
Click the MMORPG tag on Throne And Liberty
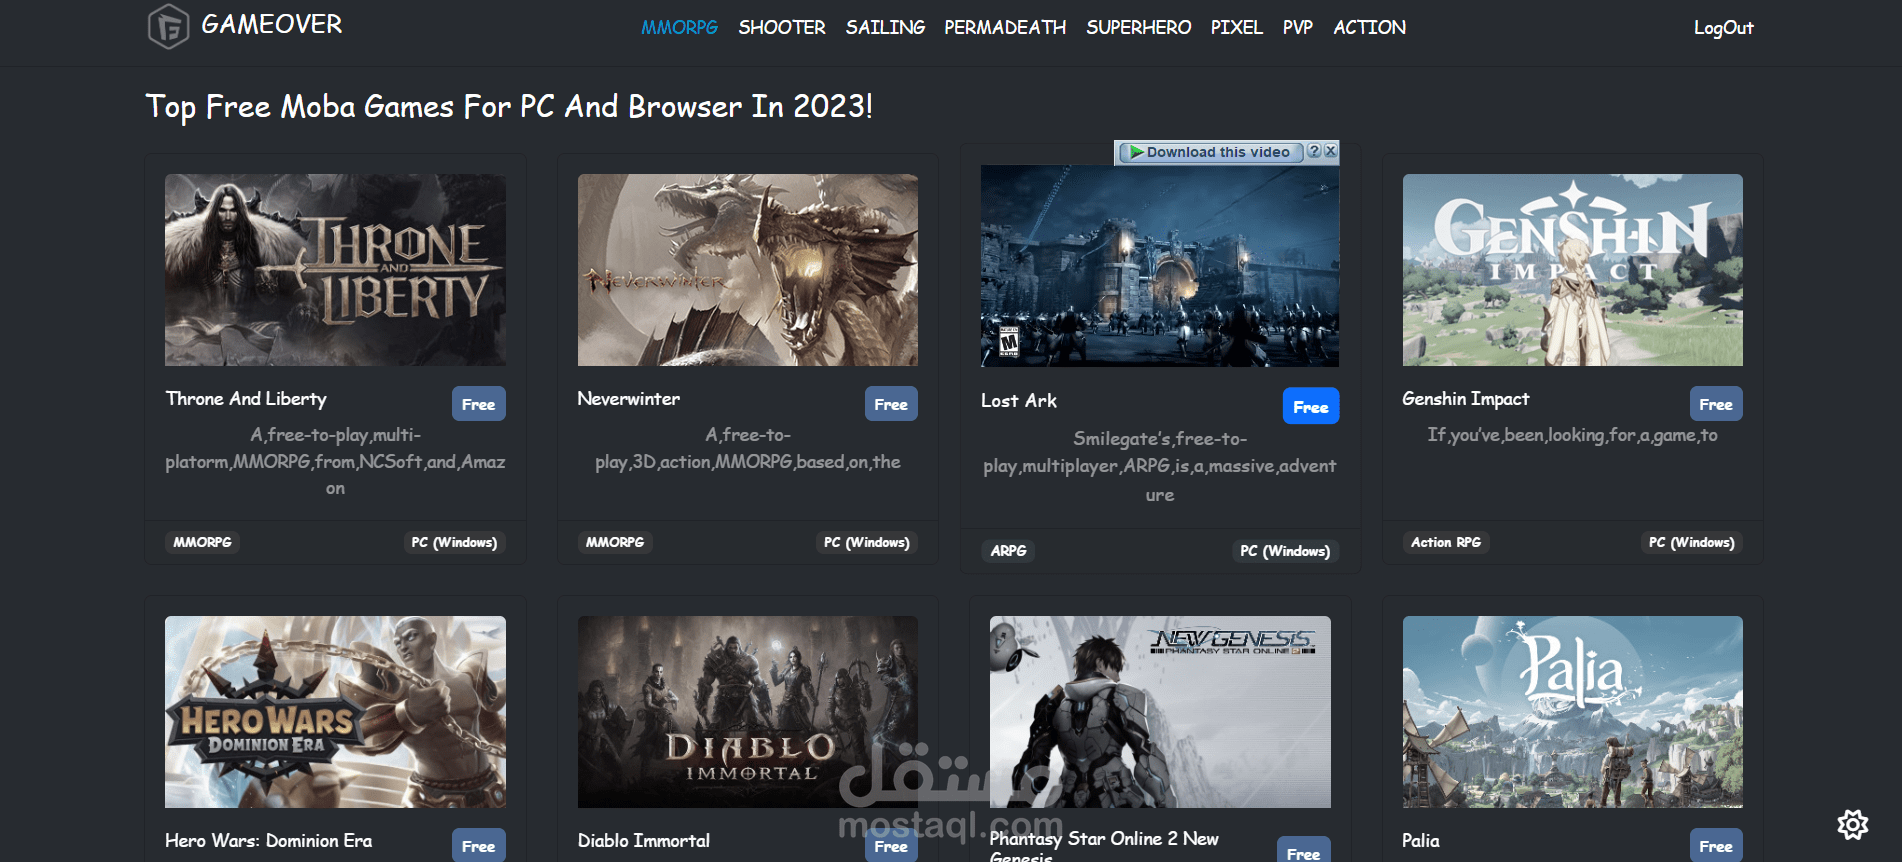(x=203, y=542)
